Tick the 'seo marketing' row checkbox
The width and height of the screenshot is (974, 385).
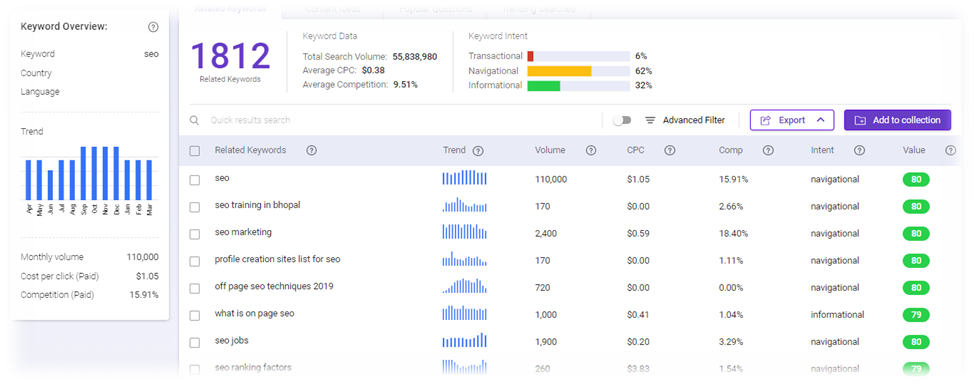click(194, 234)
